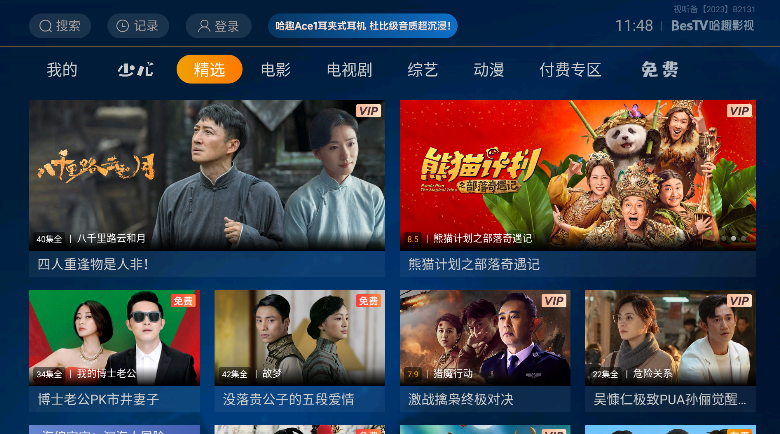Switch to the 电影 tab

(276, 70)
